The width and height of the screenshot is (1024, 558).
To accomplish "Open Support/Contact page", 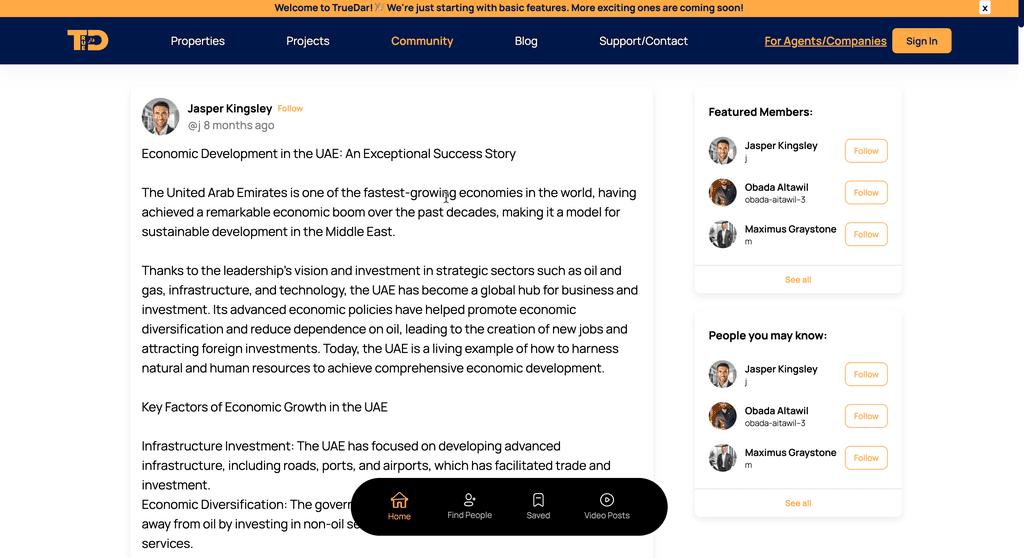I will coord(643,41).
